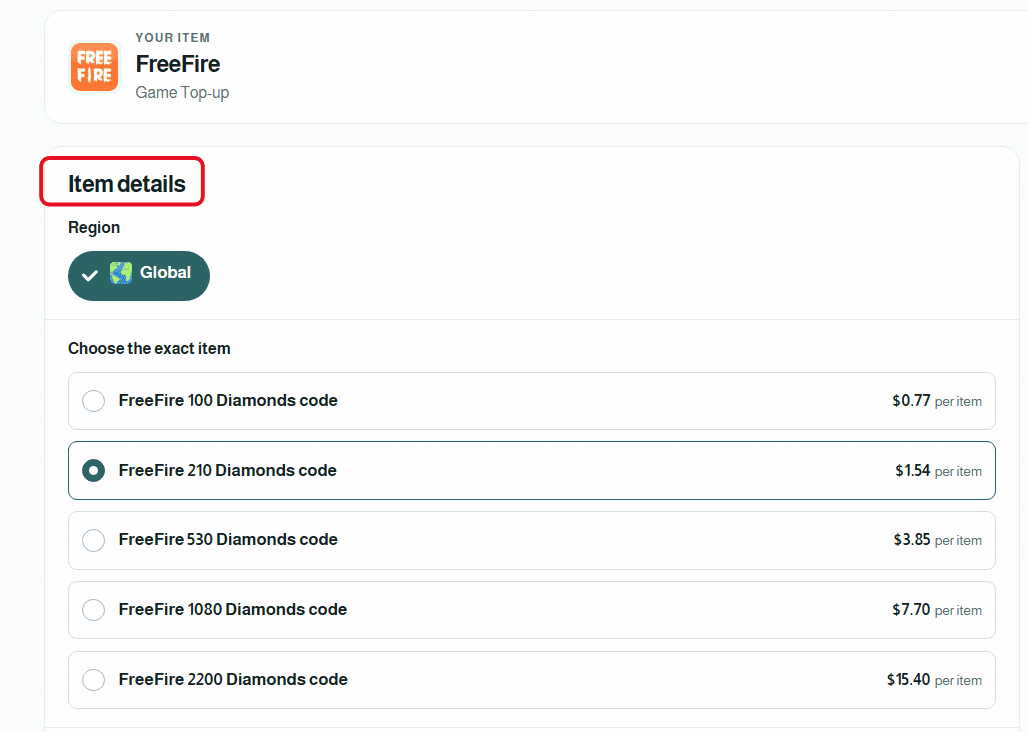Image resolution: width=1028 pixels, height=732 pixels.
Task: Click the $3.85 per item price
Action: pos(938,540)
